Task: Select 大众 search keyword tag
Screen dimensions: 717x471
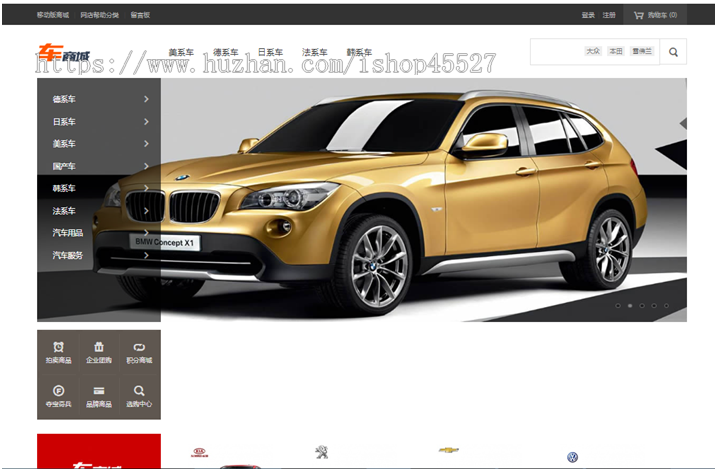Action: (594, 51)
